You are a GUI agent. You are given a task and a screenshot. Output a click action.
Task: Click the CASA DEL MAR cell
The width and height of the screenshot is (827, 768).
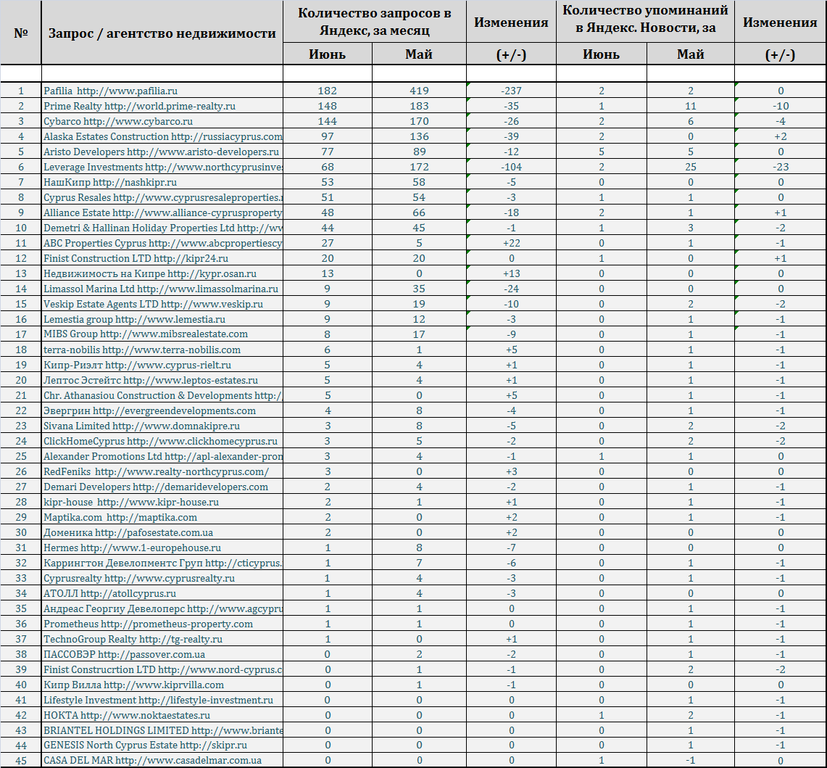[x=162, y=761]
